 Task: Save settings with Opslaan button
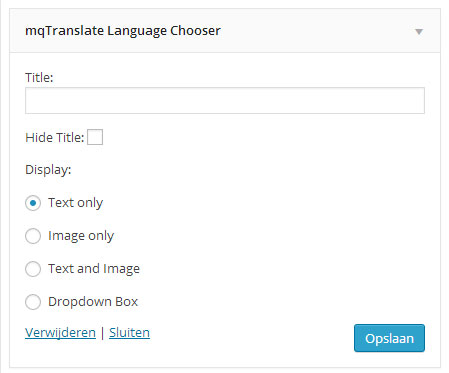point(389,338)
